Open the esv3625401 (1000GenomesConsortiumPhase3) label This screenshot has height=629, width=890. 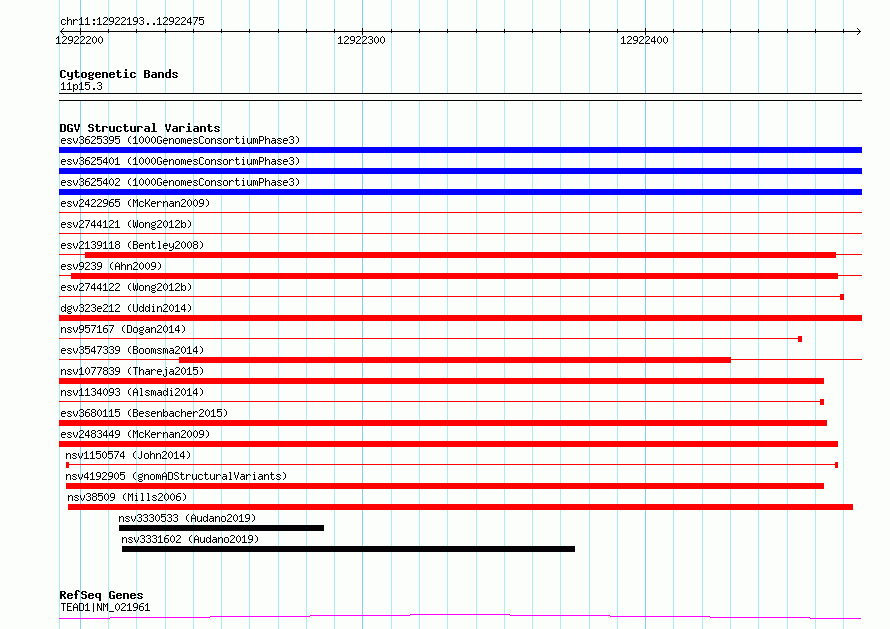point(180,161)
